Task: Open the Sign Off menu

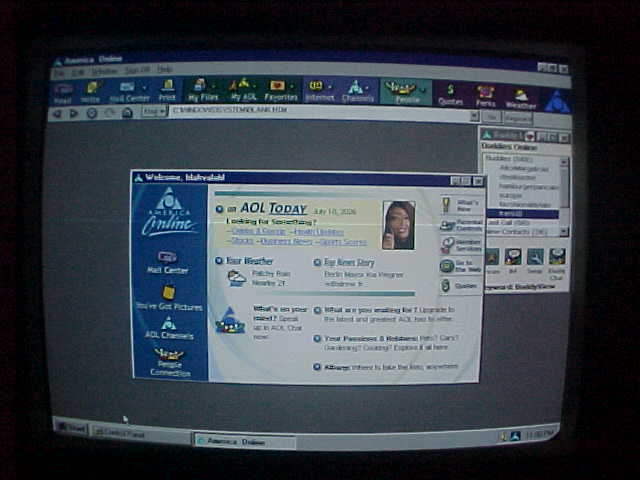Action: 137,70
